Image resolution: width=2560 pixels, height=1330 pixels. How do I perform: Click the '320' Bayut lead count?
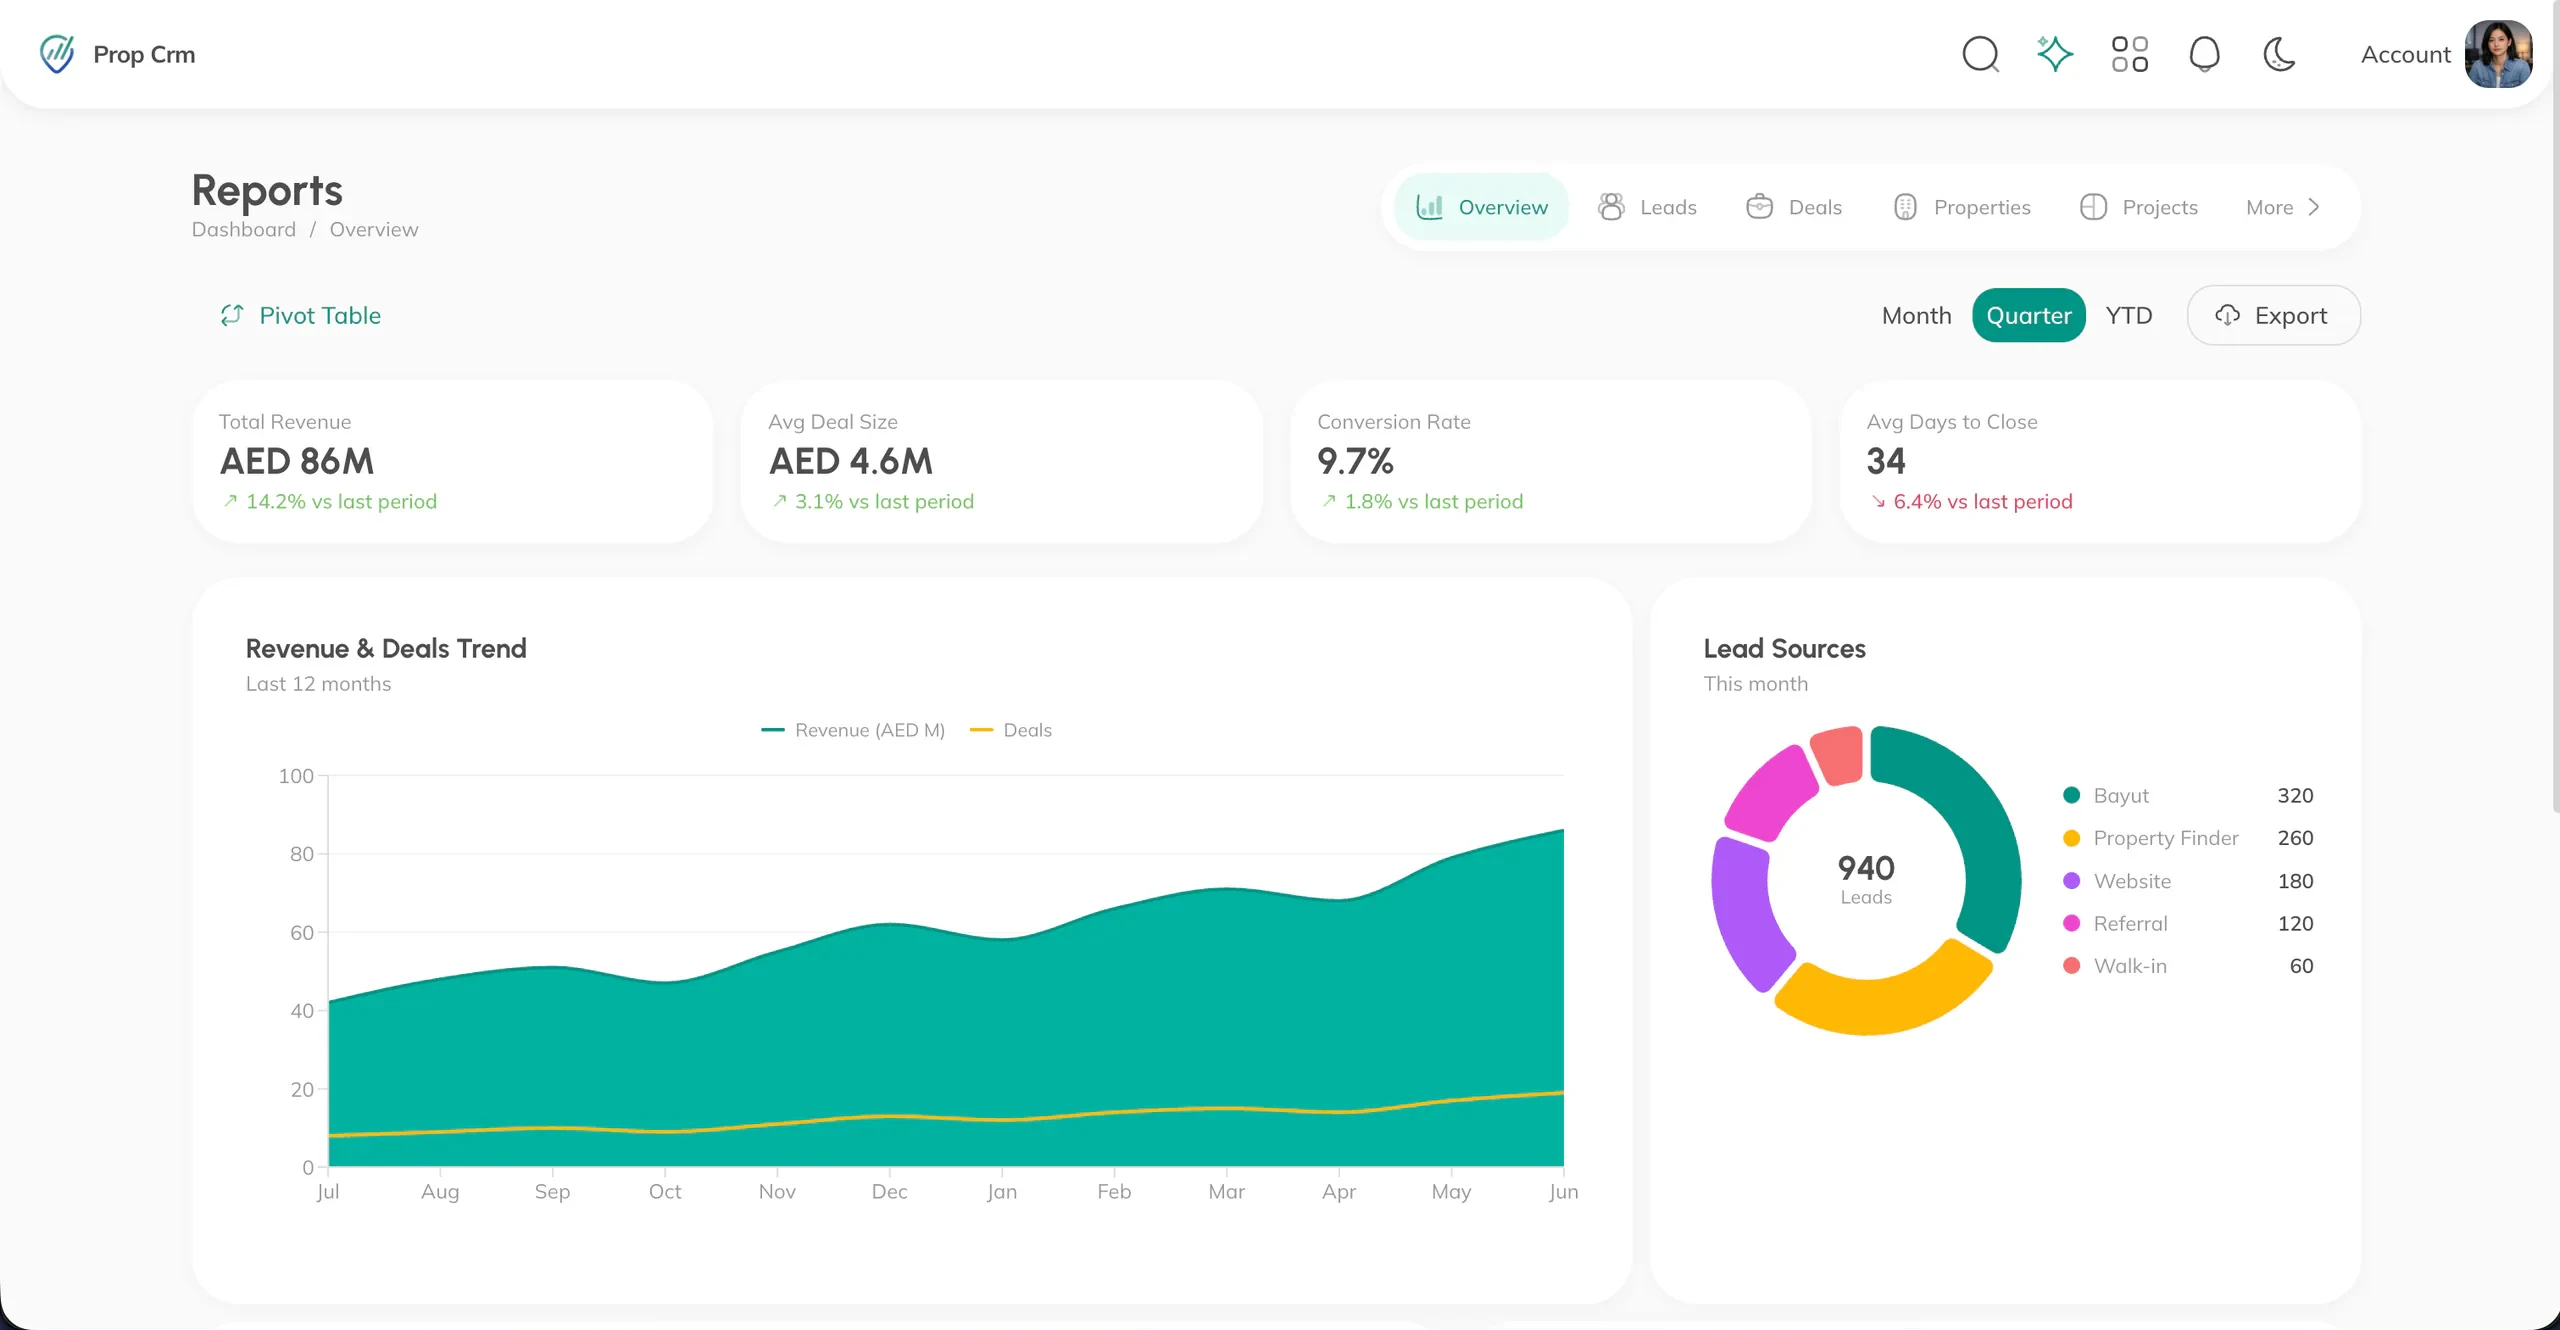[x=2295, y=795]
